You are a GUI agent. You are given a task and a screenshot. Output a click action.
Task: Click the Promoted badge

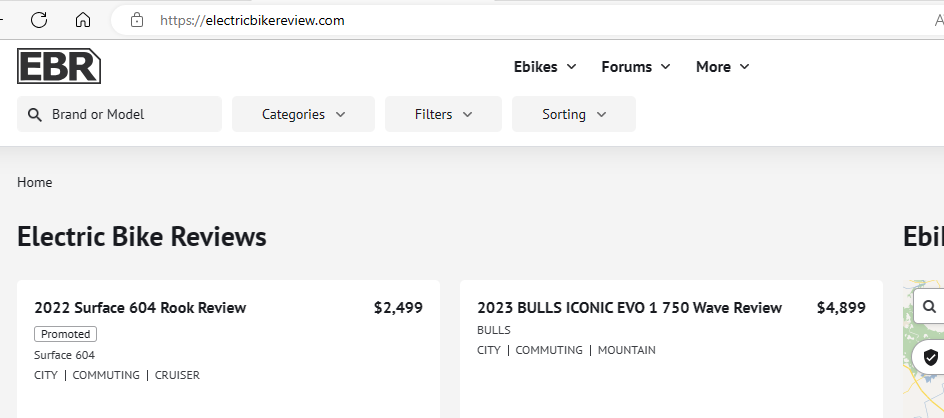[65, 334]
